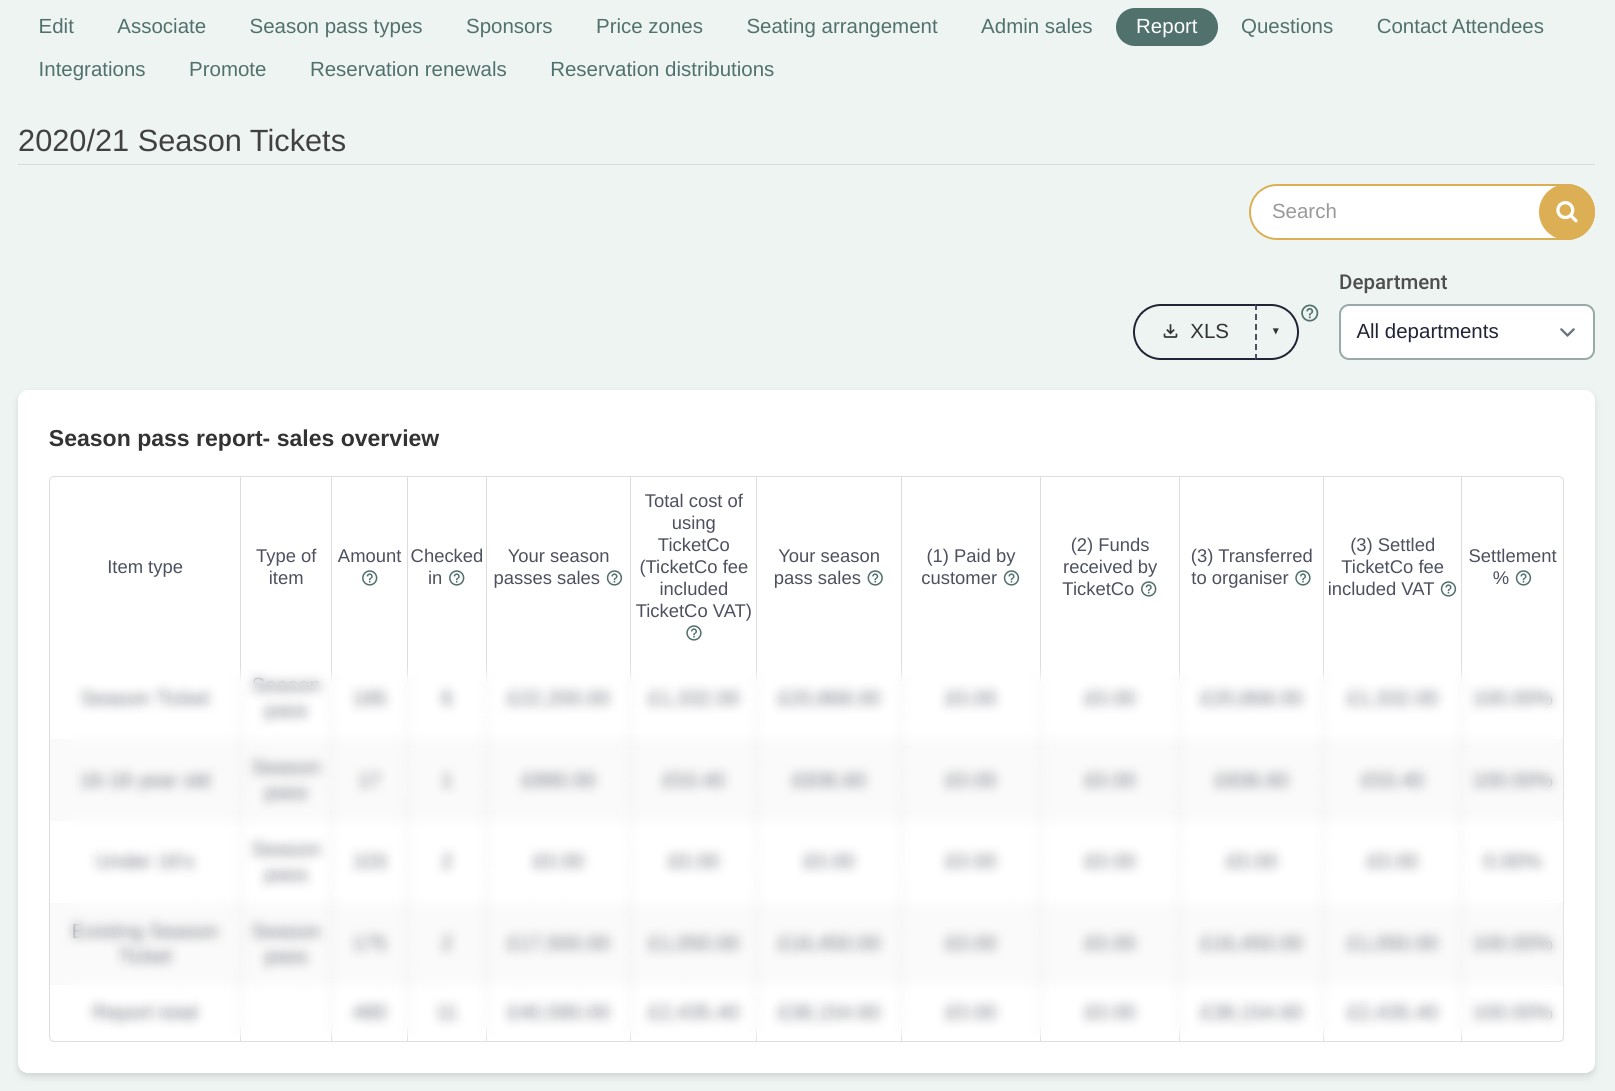Screen dimensions: 1615x1091
Task: Click the Department label
Action: 1393,283
